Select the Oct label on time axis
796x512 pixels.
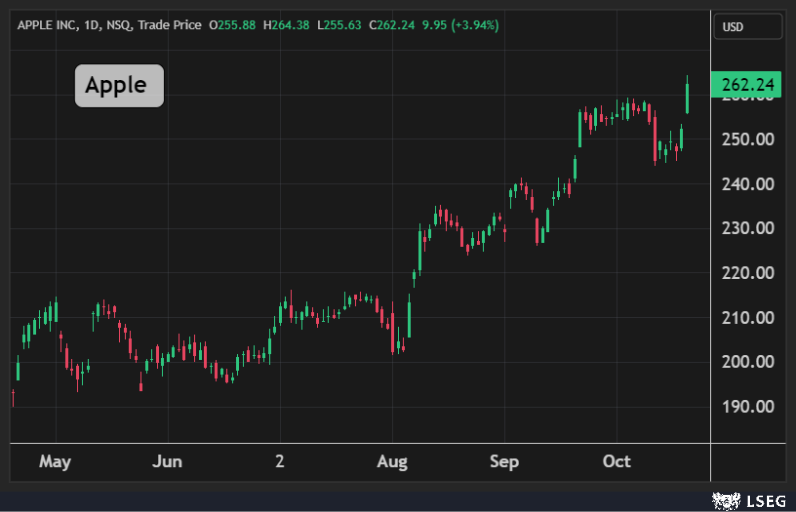pos(617,461)
